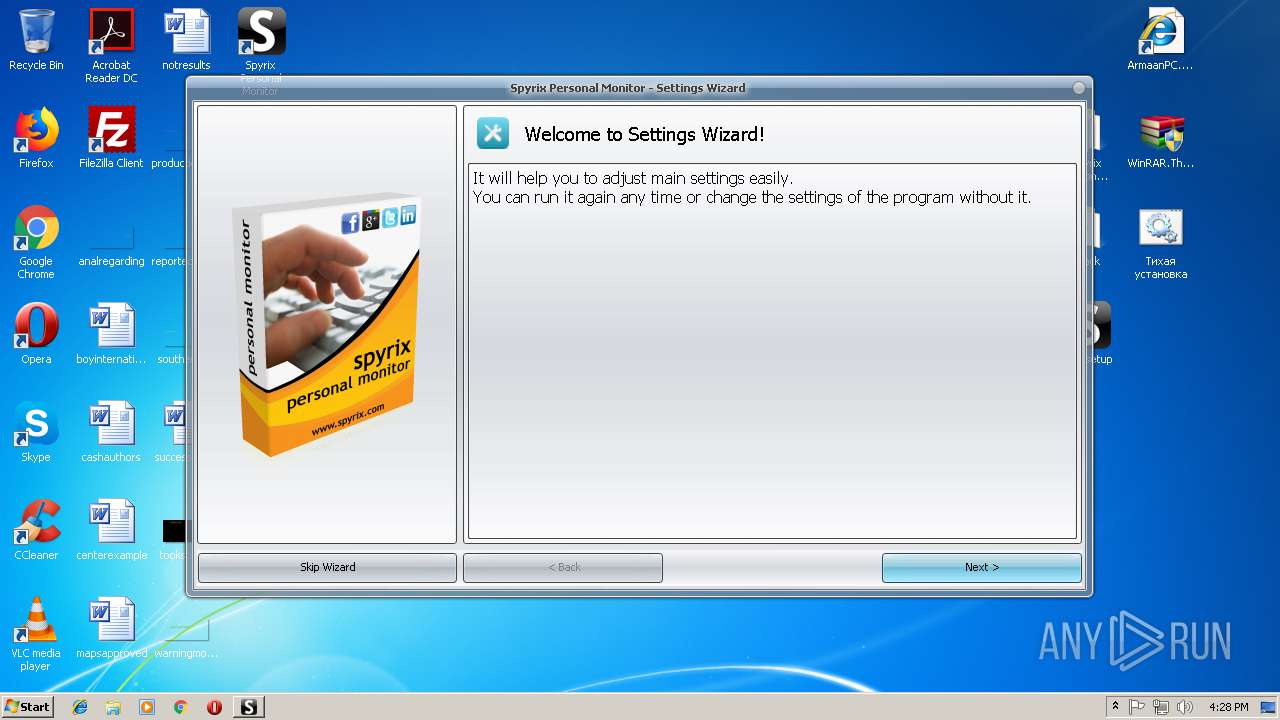Image resolution: width=1280 pixels, height=720 pixels.
Task: Open the volume speaker tray icon
Action: click(1185, 707)
